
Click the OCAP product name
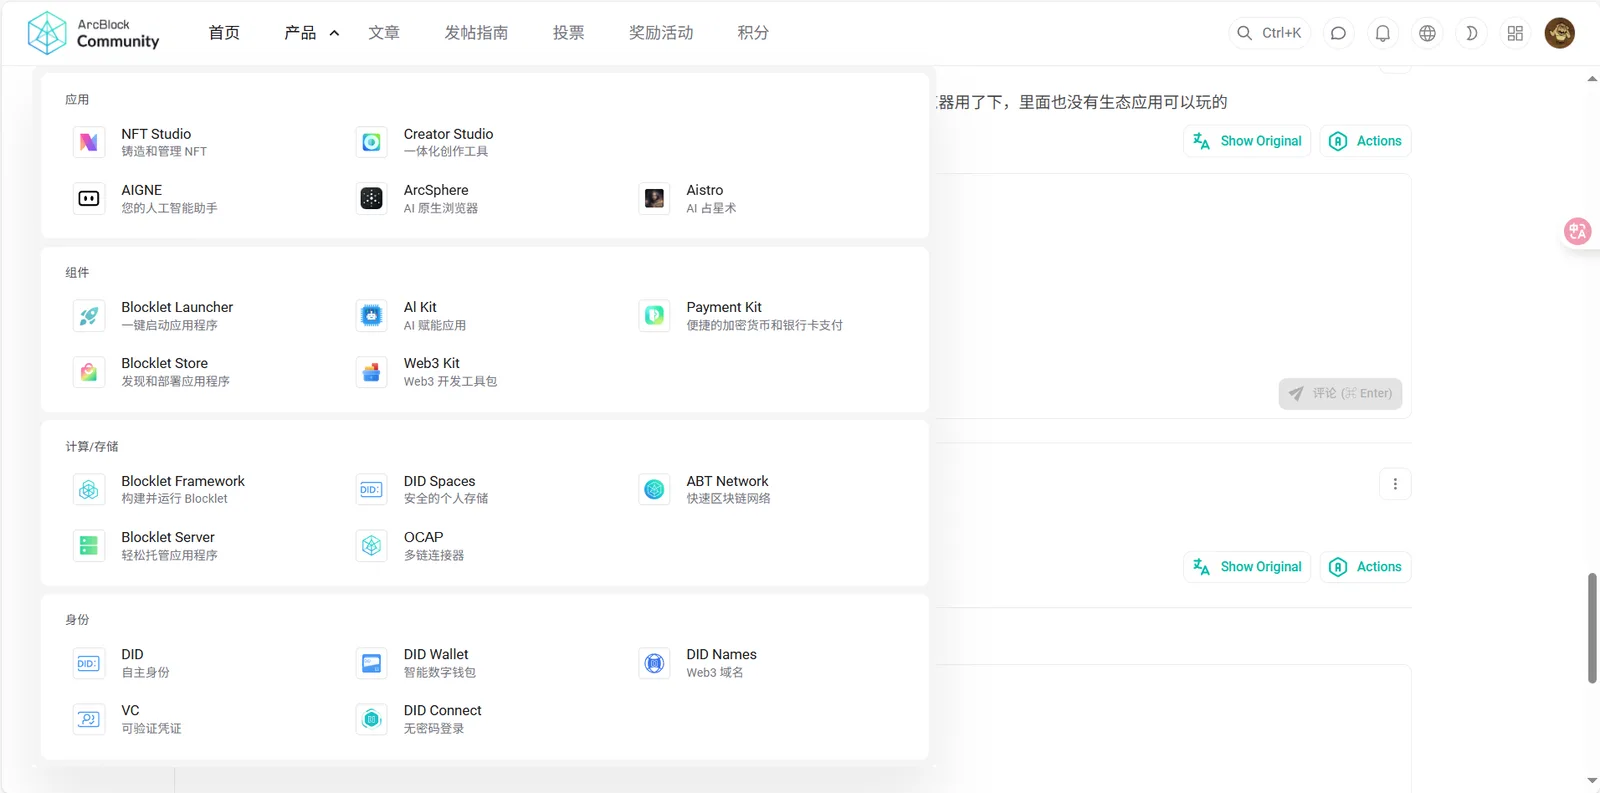[424, 537]
